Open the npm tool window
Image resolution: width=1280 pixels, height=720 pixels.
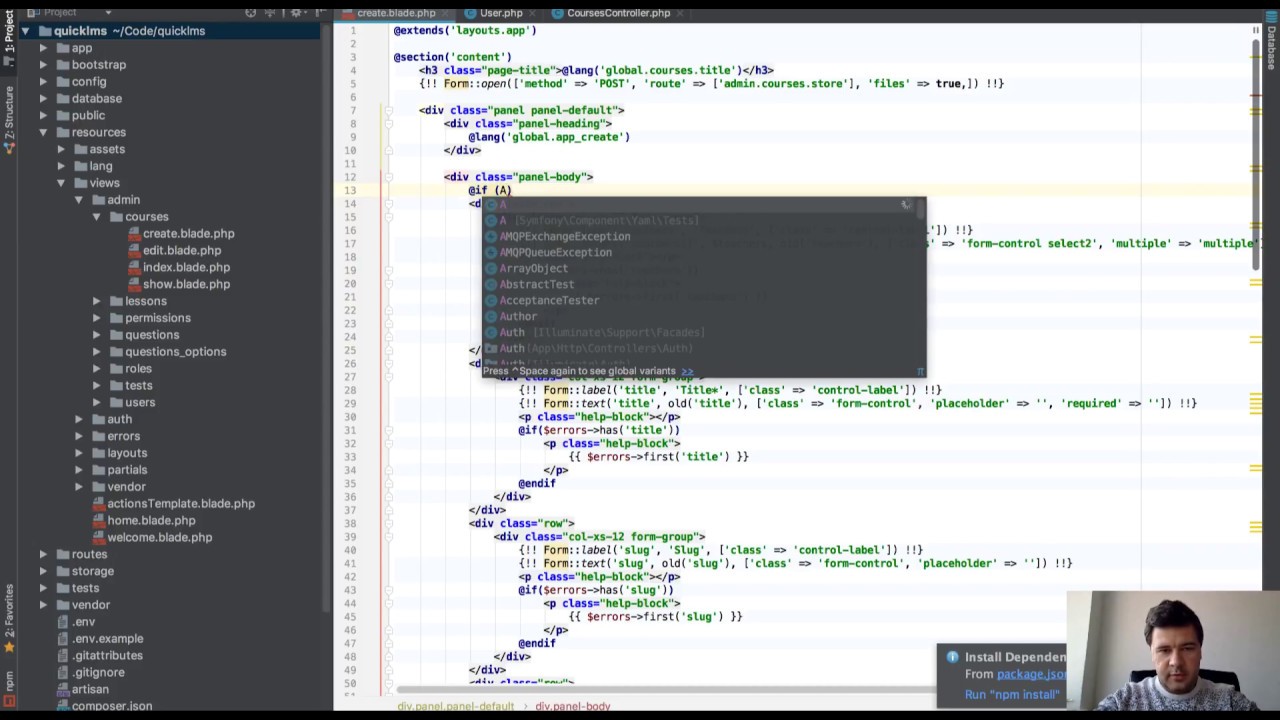9,681
